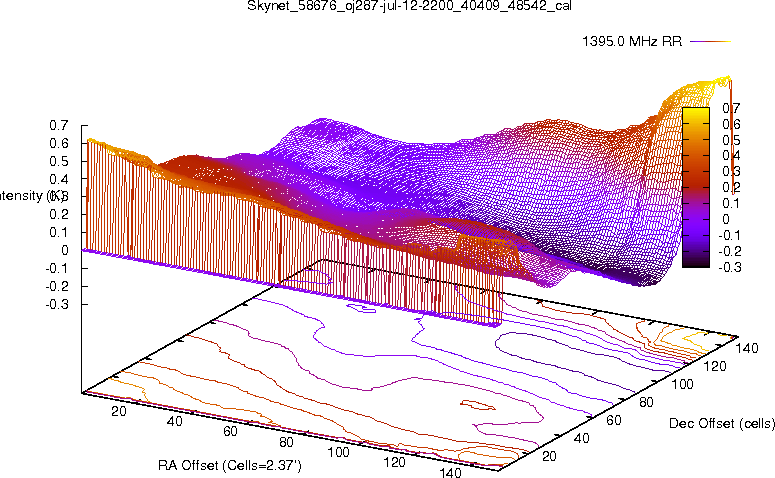775x478 pixels.
Task: Select tick 20 on the RA Offset axis
Action: [x=119, y=411]
